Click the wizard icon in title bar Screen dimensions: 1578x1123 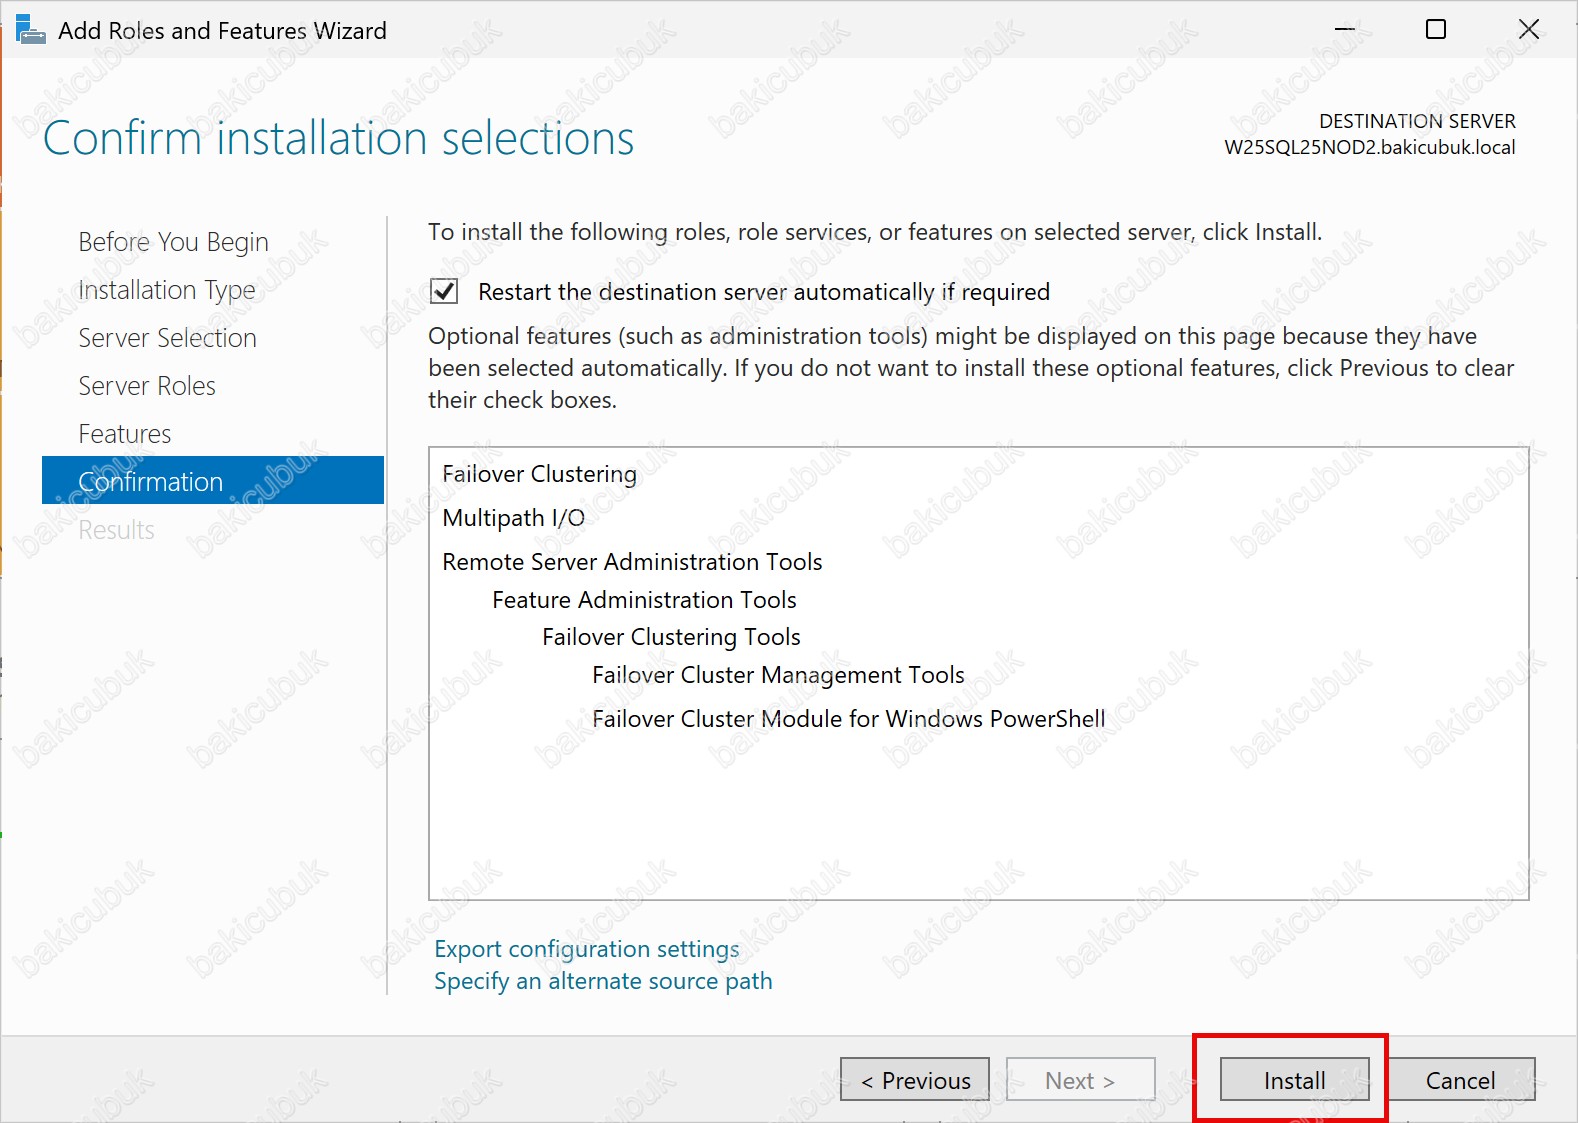pyautogui.click(x=30, y=30)
